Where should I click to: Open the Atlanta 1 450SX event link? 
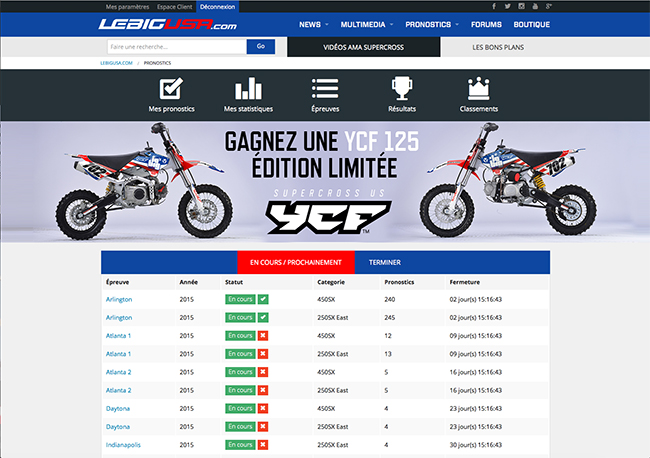(x=119, y=336)
